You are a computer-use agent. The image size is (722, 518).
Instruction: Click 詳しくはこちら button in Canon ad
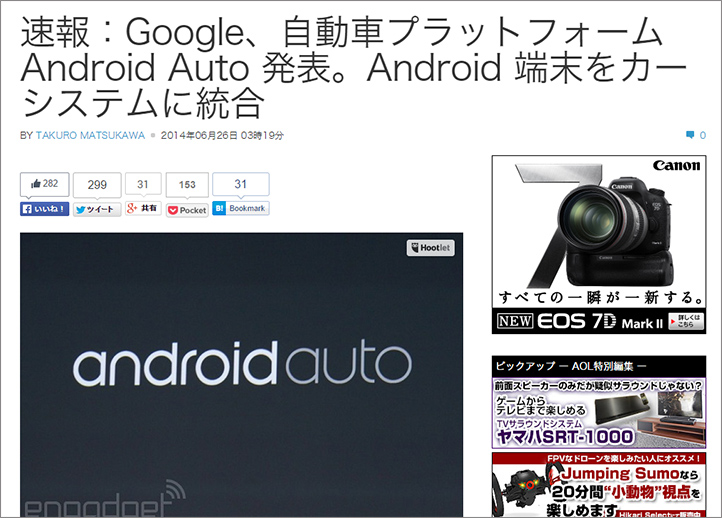coord(687,321)
